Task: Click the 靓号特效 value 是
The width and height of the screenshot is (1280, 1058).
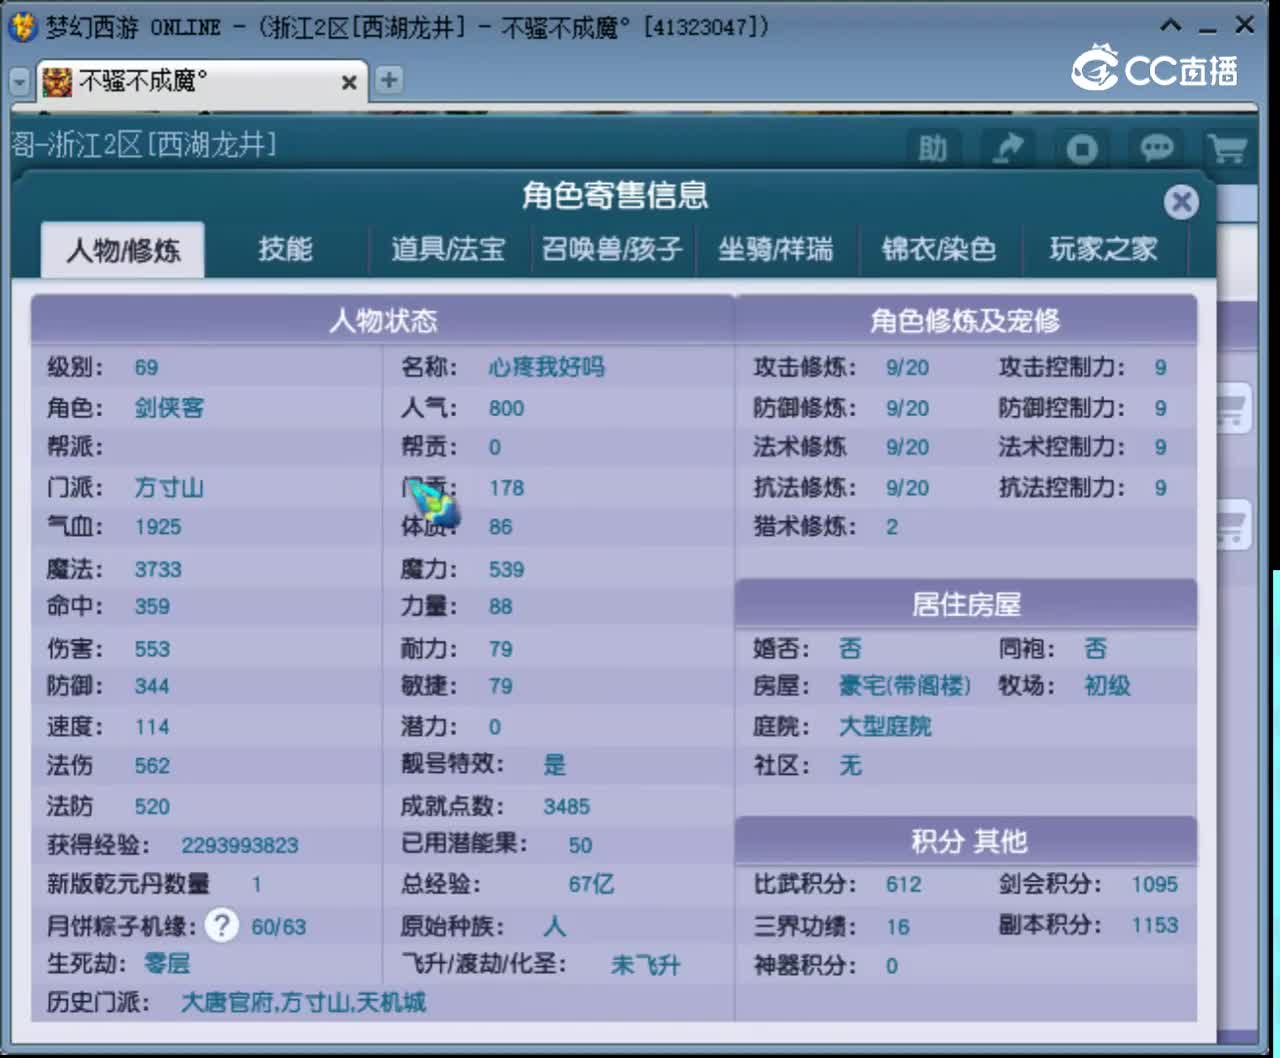Action: [x=555, y=765]
